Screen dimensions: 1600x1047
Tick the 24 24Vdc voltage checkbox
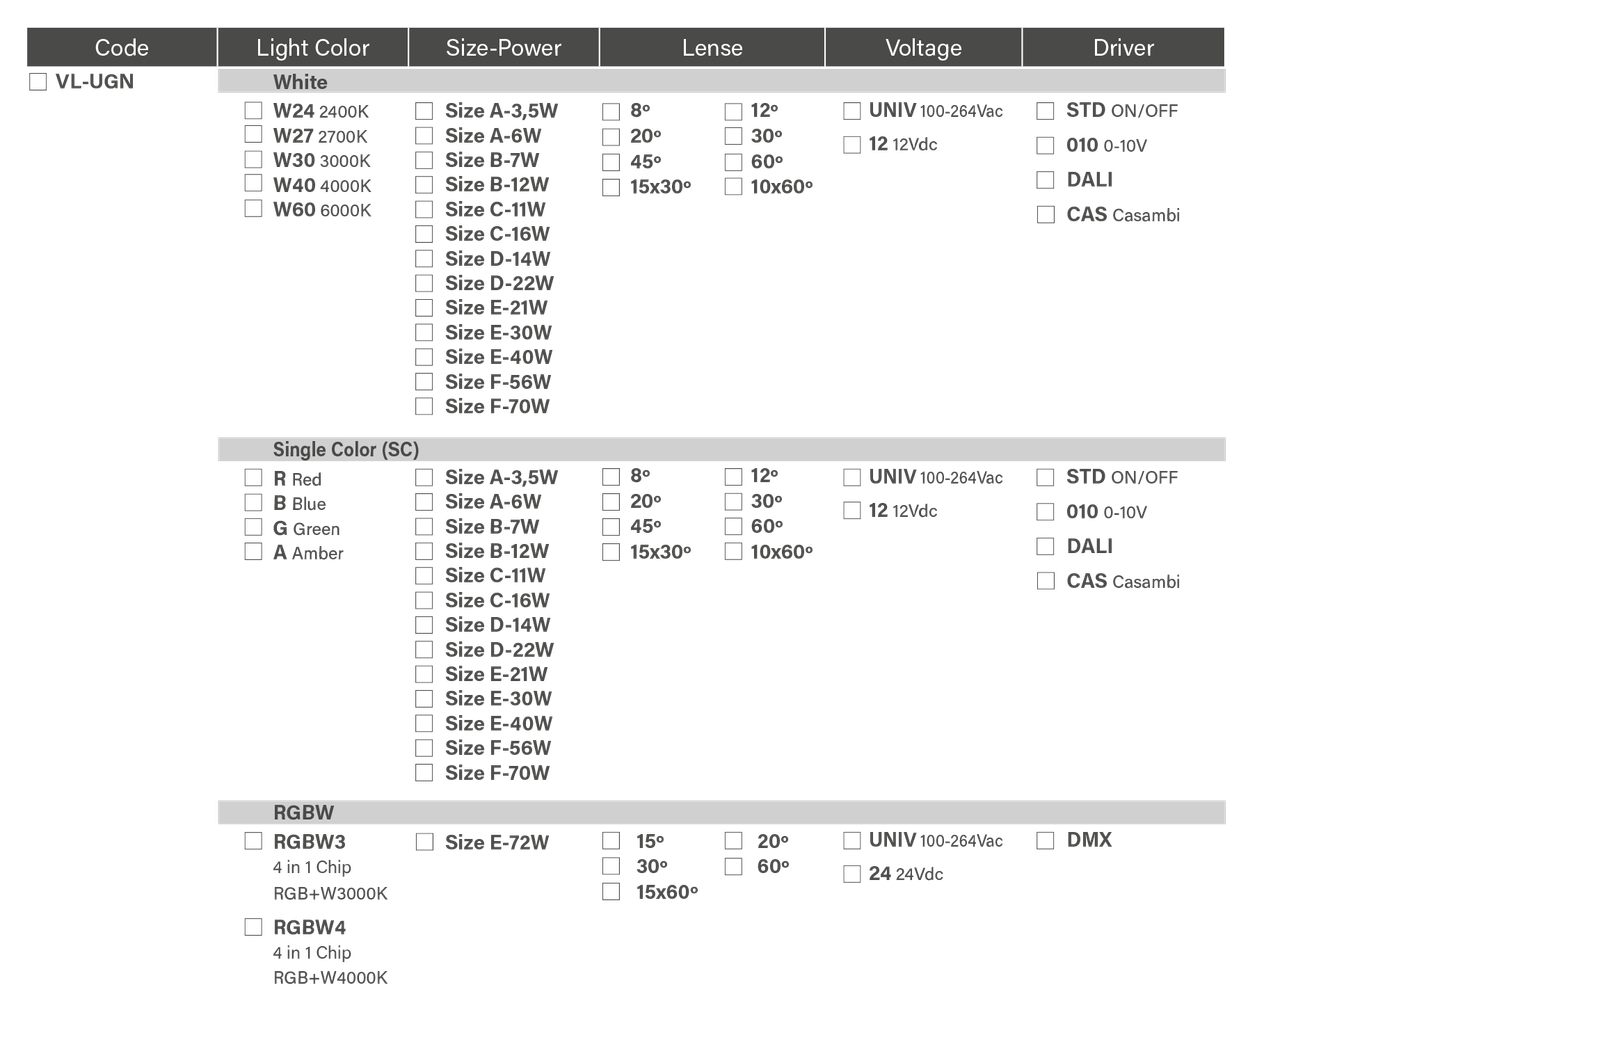(852, 874)
